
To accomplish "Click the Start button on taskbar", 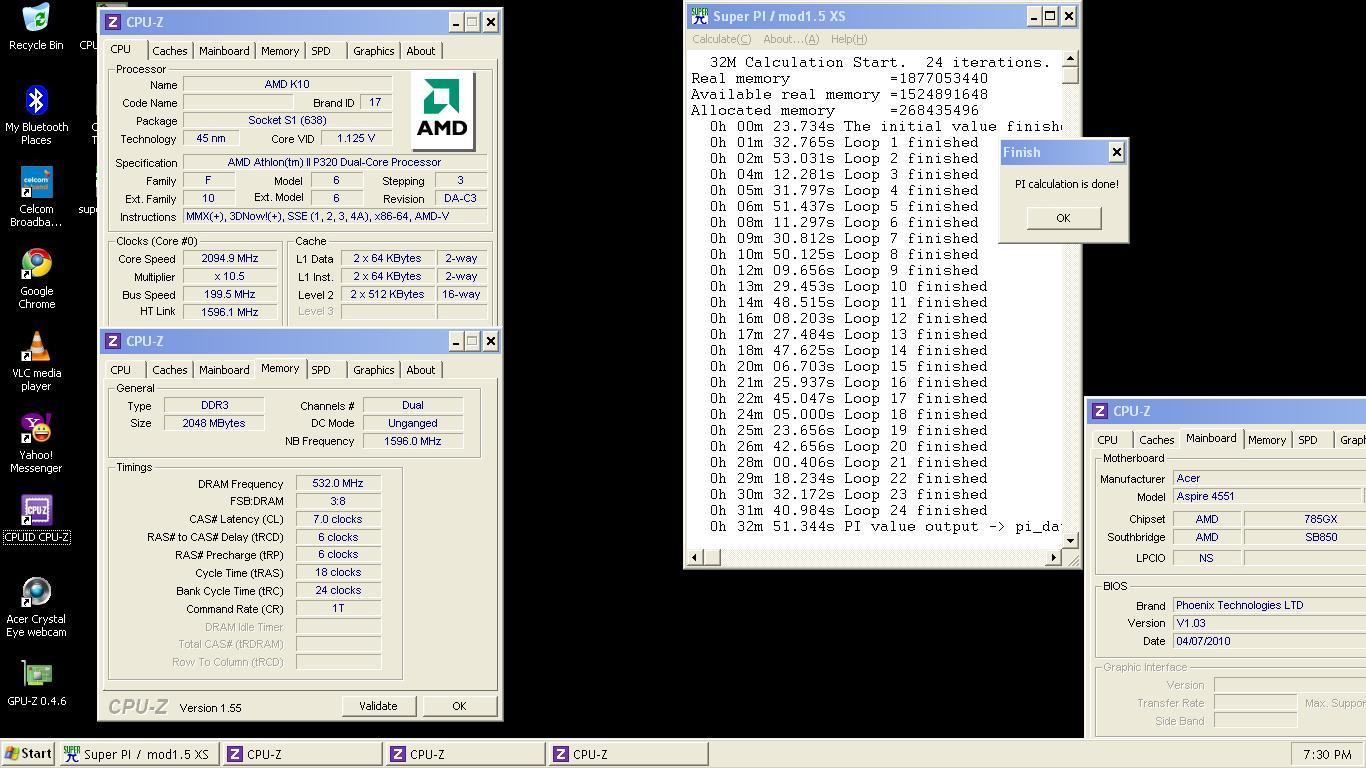I will pyautogui.click(x=28, y=754).
